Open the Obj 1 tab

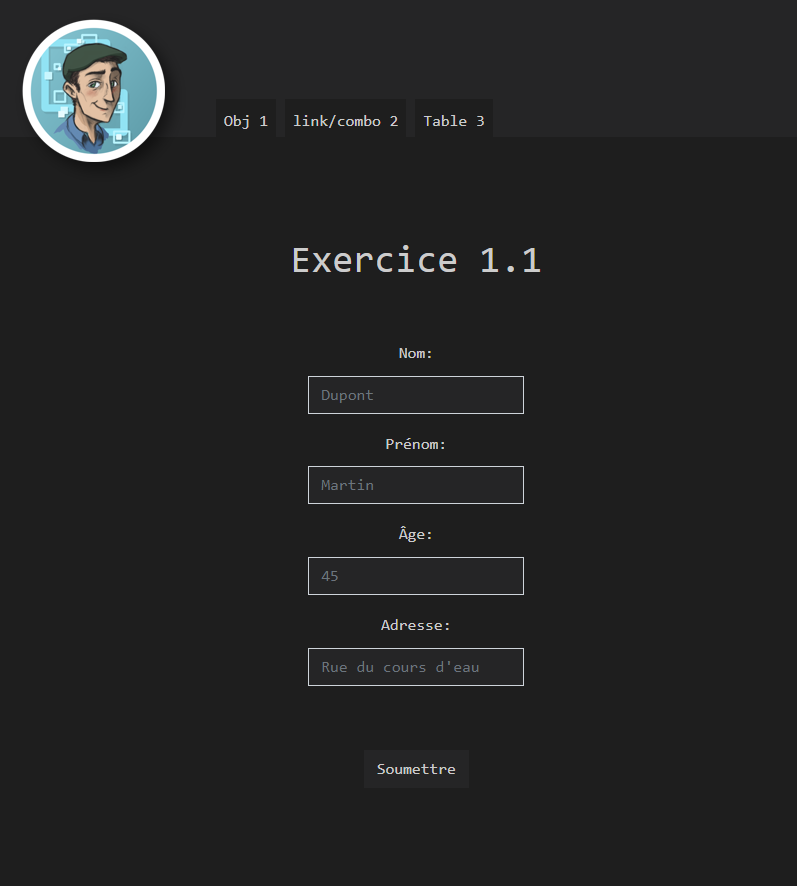point(245,119)
